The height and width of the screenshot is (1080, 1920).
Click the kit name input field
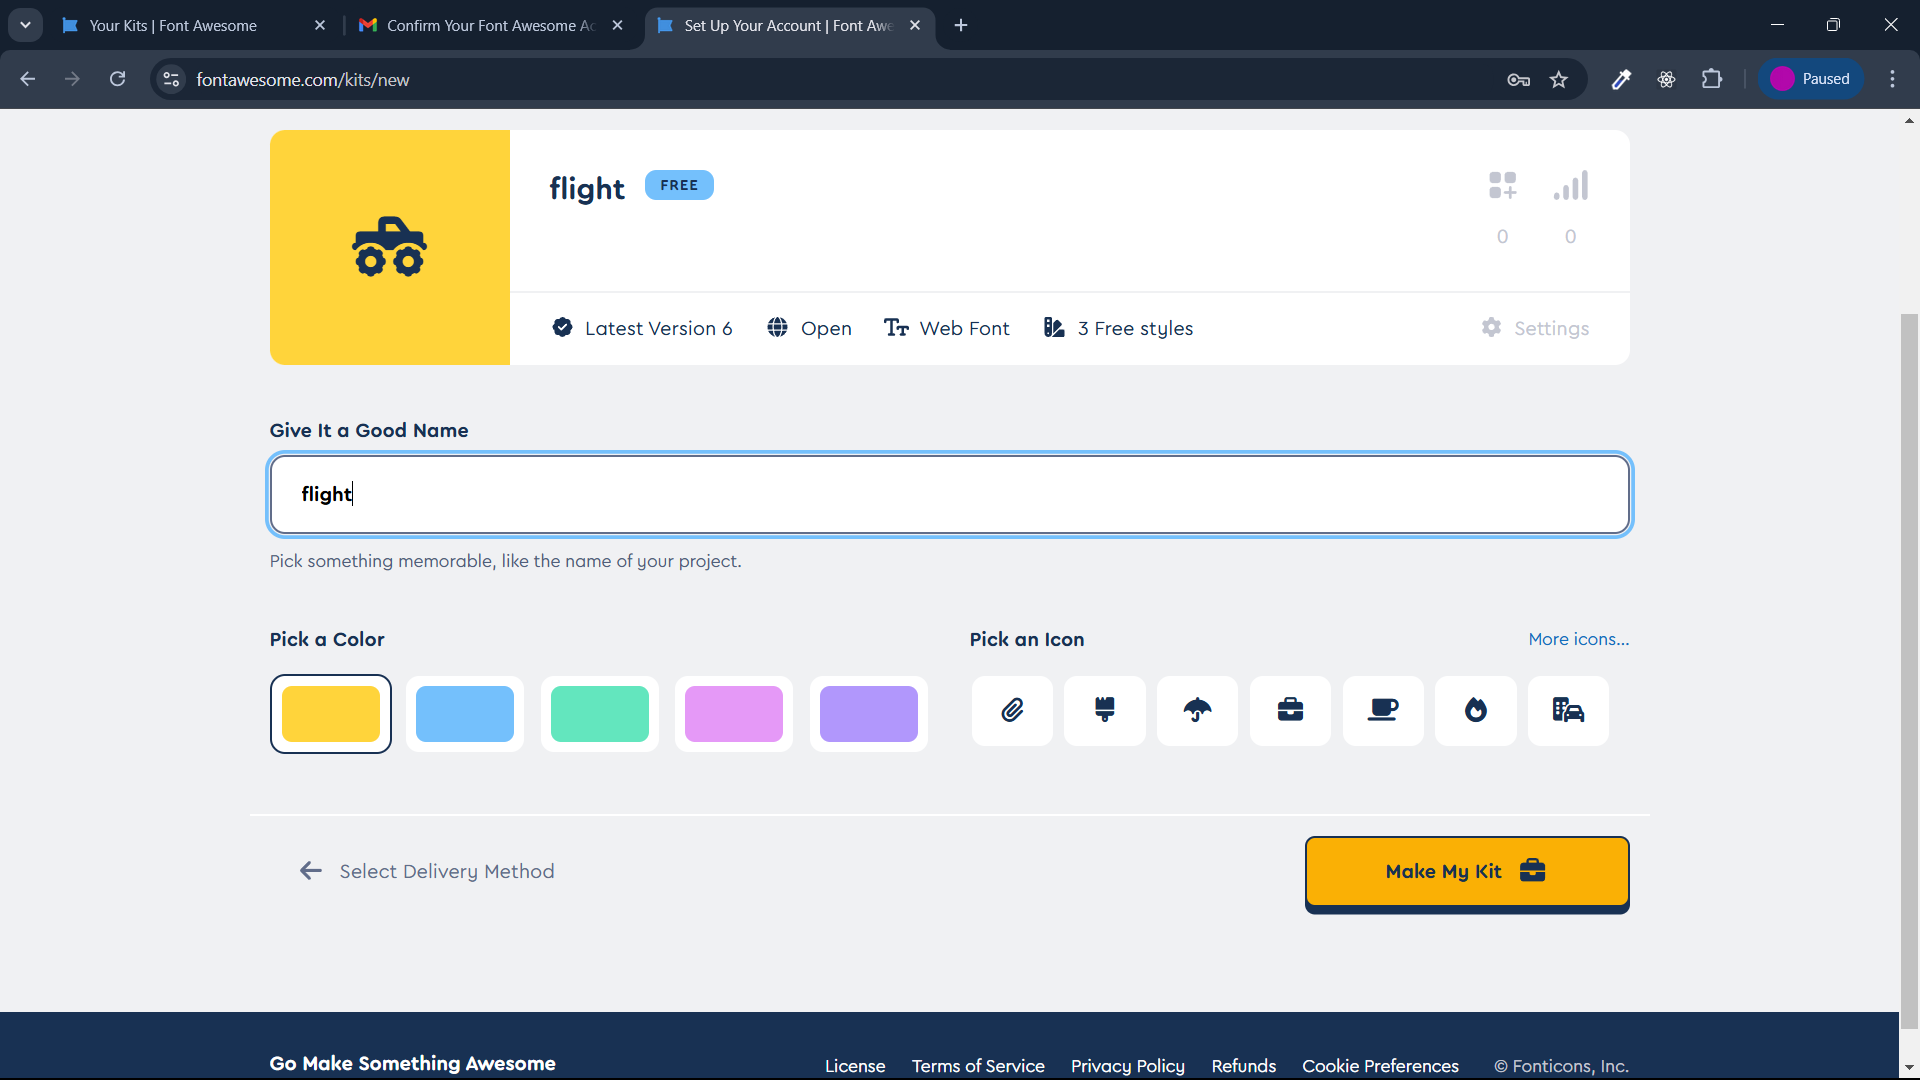tap(950, 495)
